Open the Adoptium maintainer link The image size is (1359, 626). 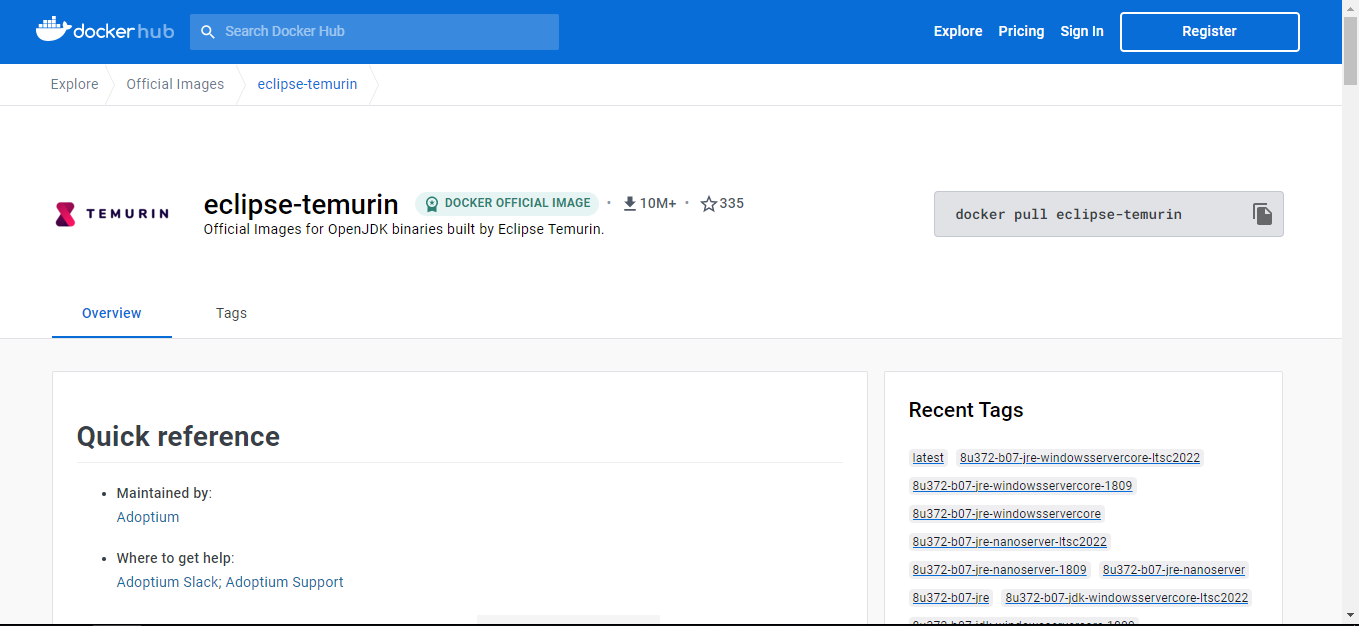pos(148,517)
